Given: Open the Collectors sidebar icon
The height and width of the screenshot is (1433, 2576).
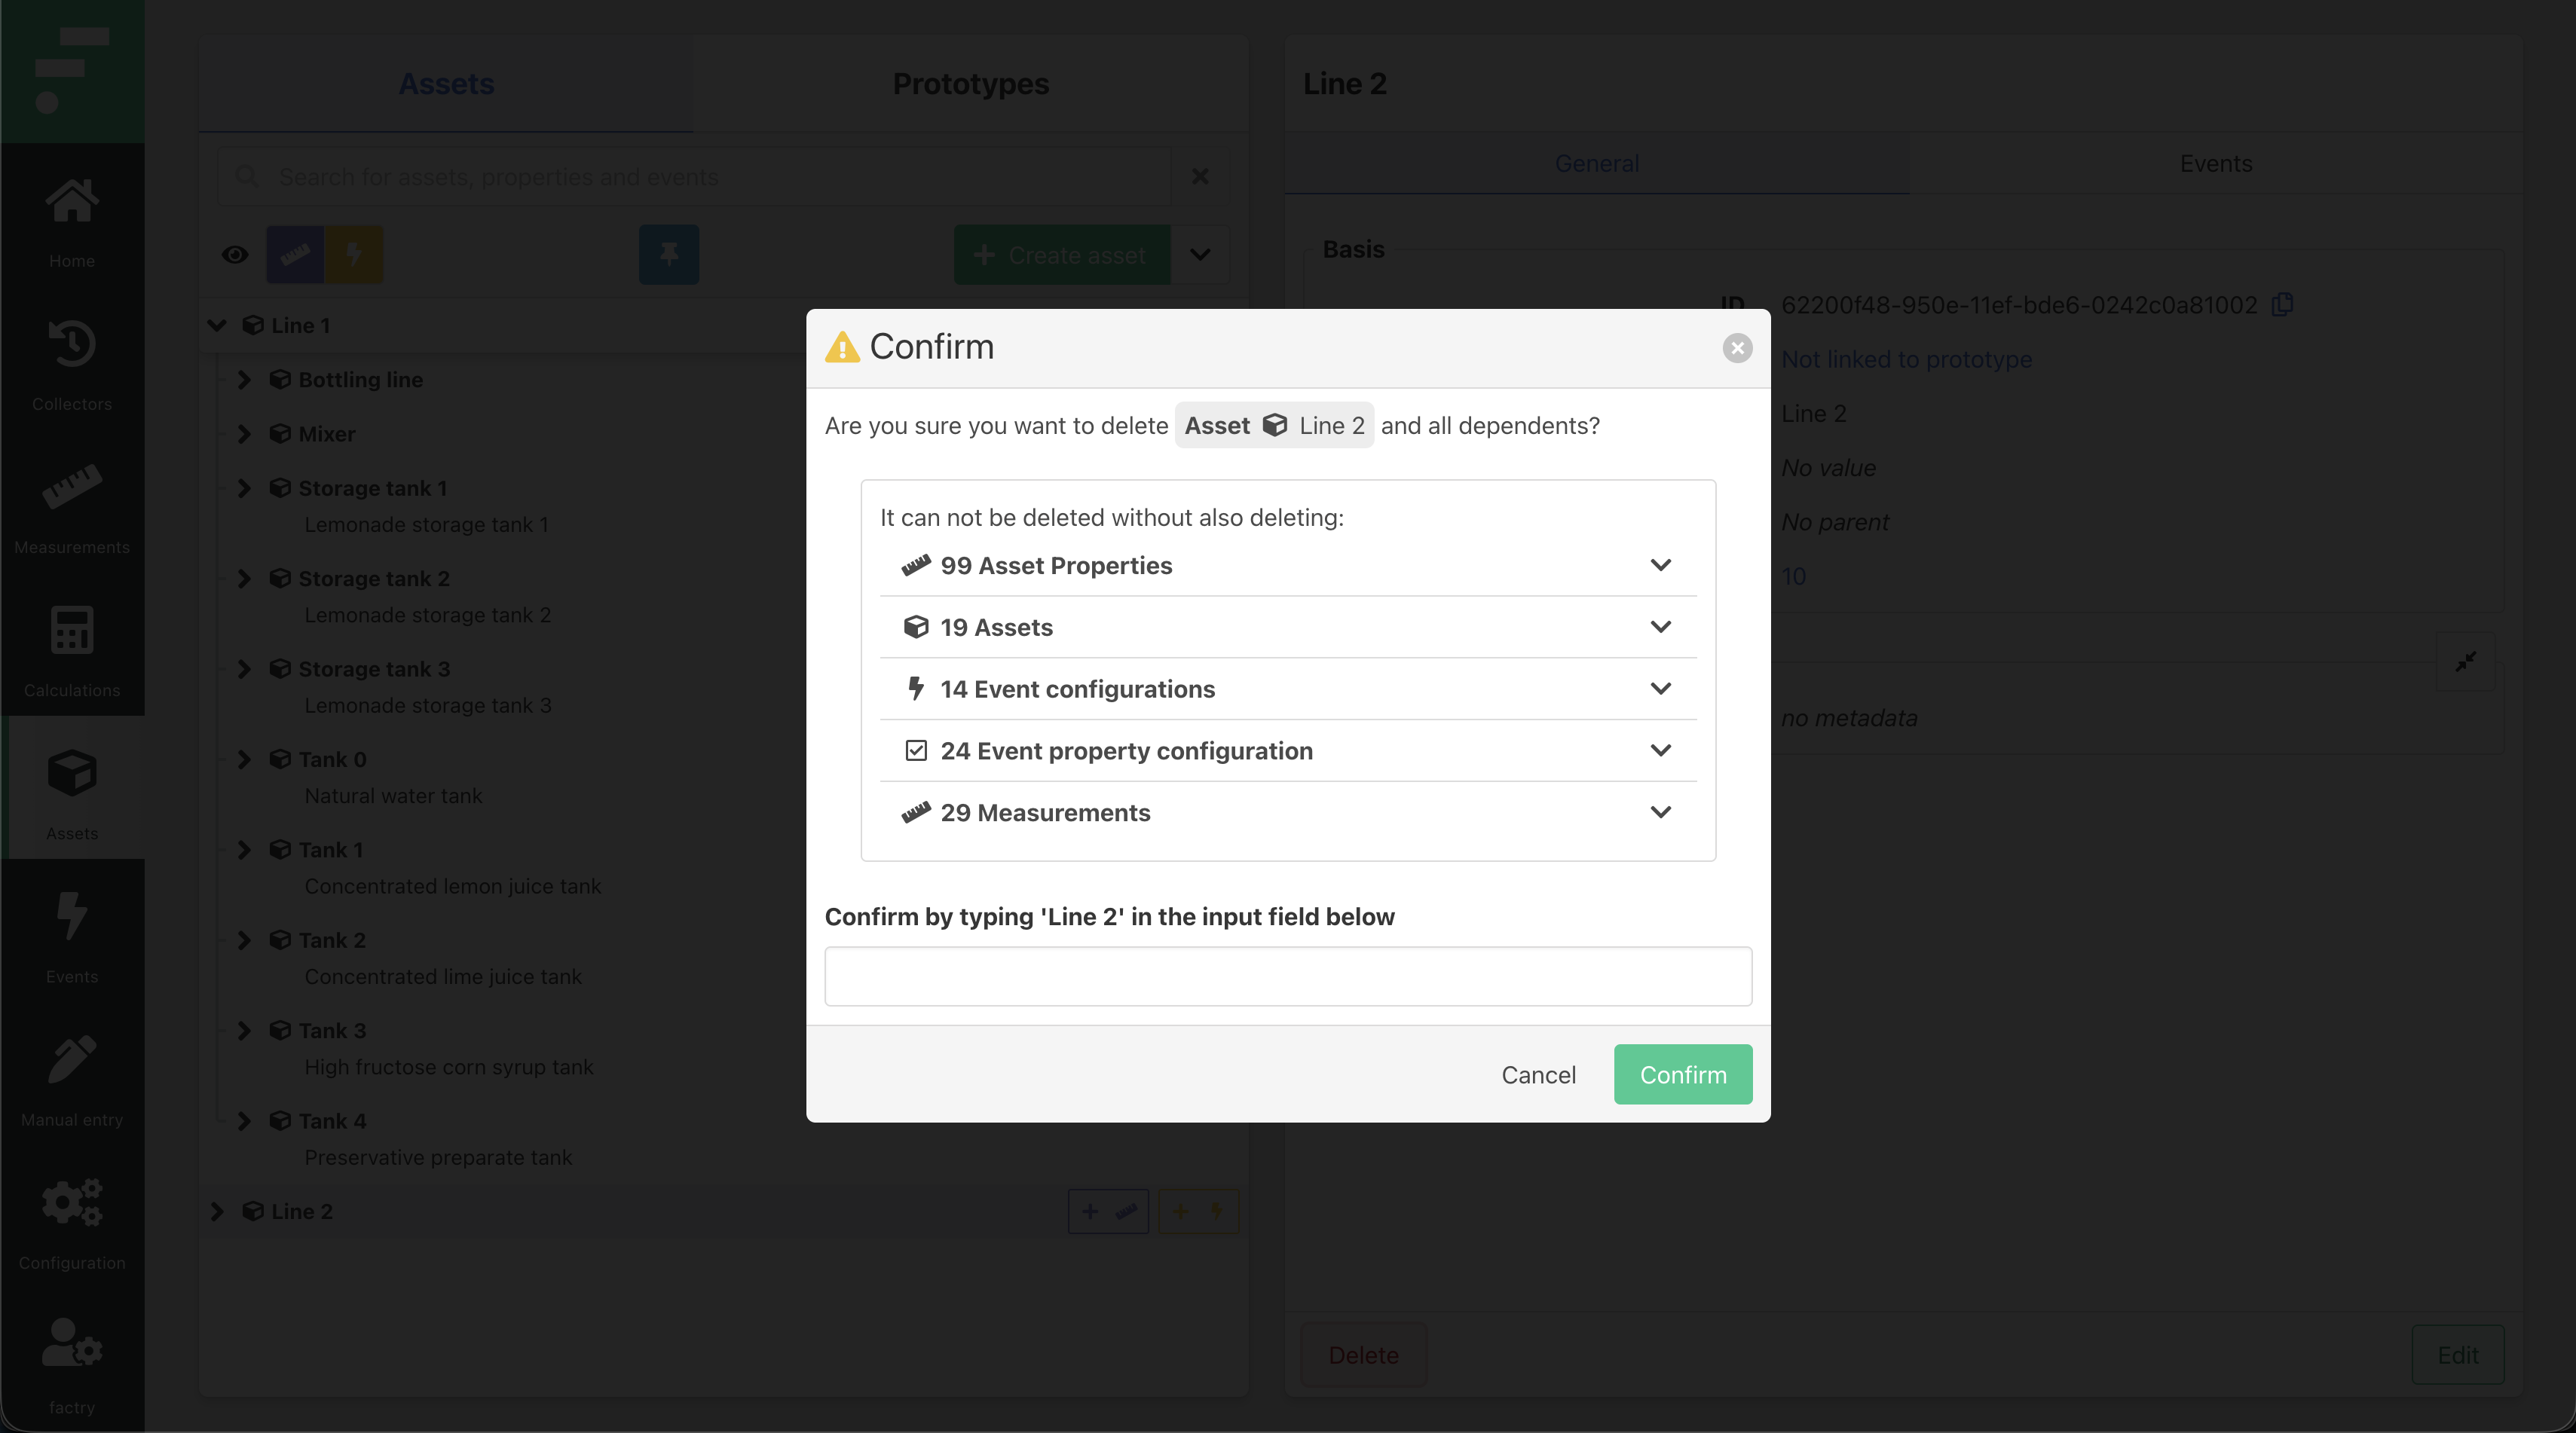Looking at the screenshot, I should coord(72,346).
